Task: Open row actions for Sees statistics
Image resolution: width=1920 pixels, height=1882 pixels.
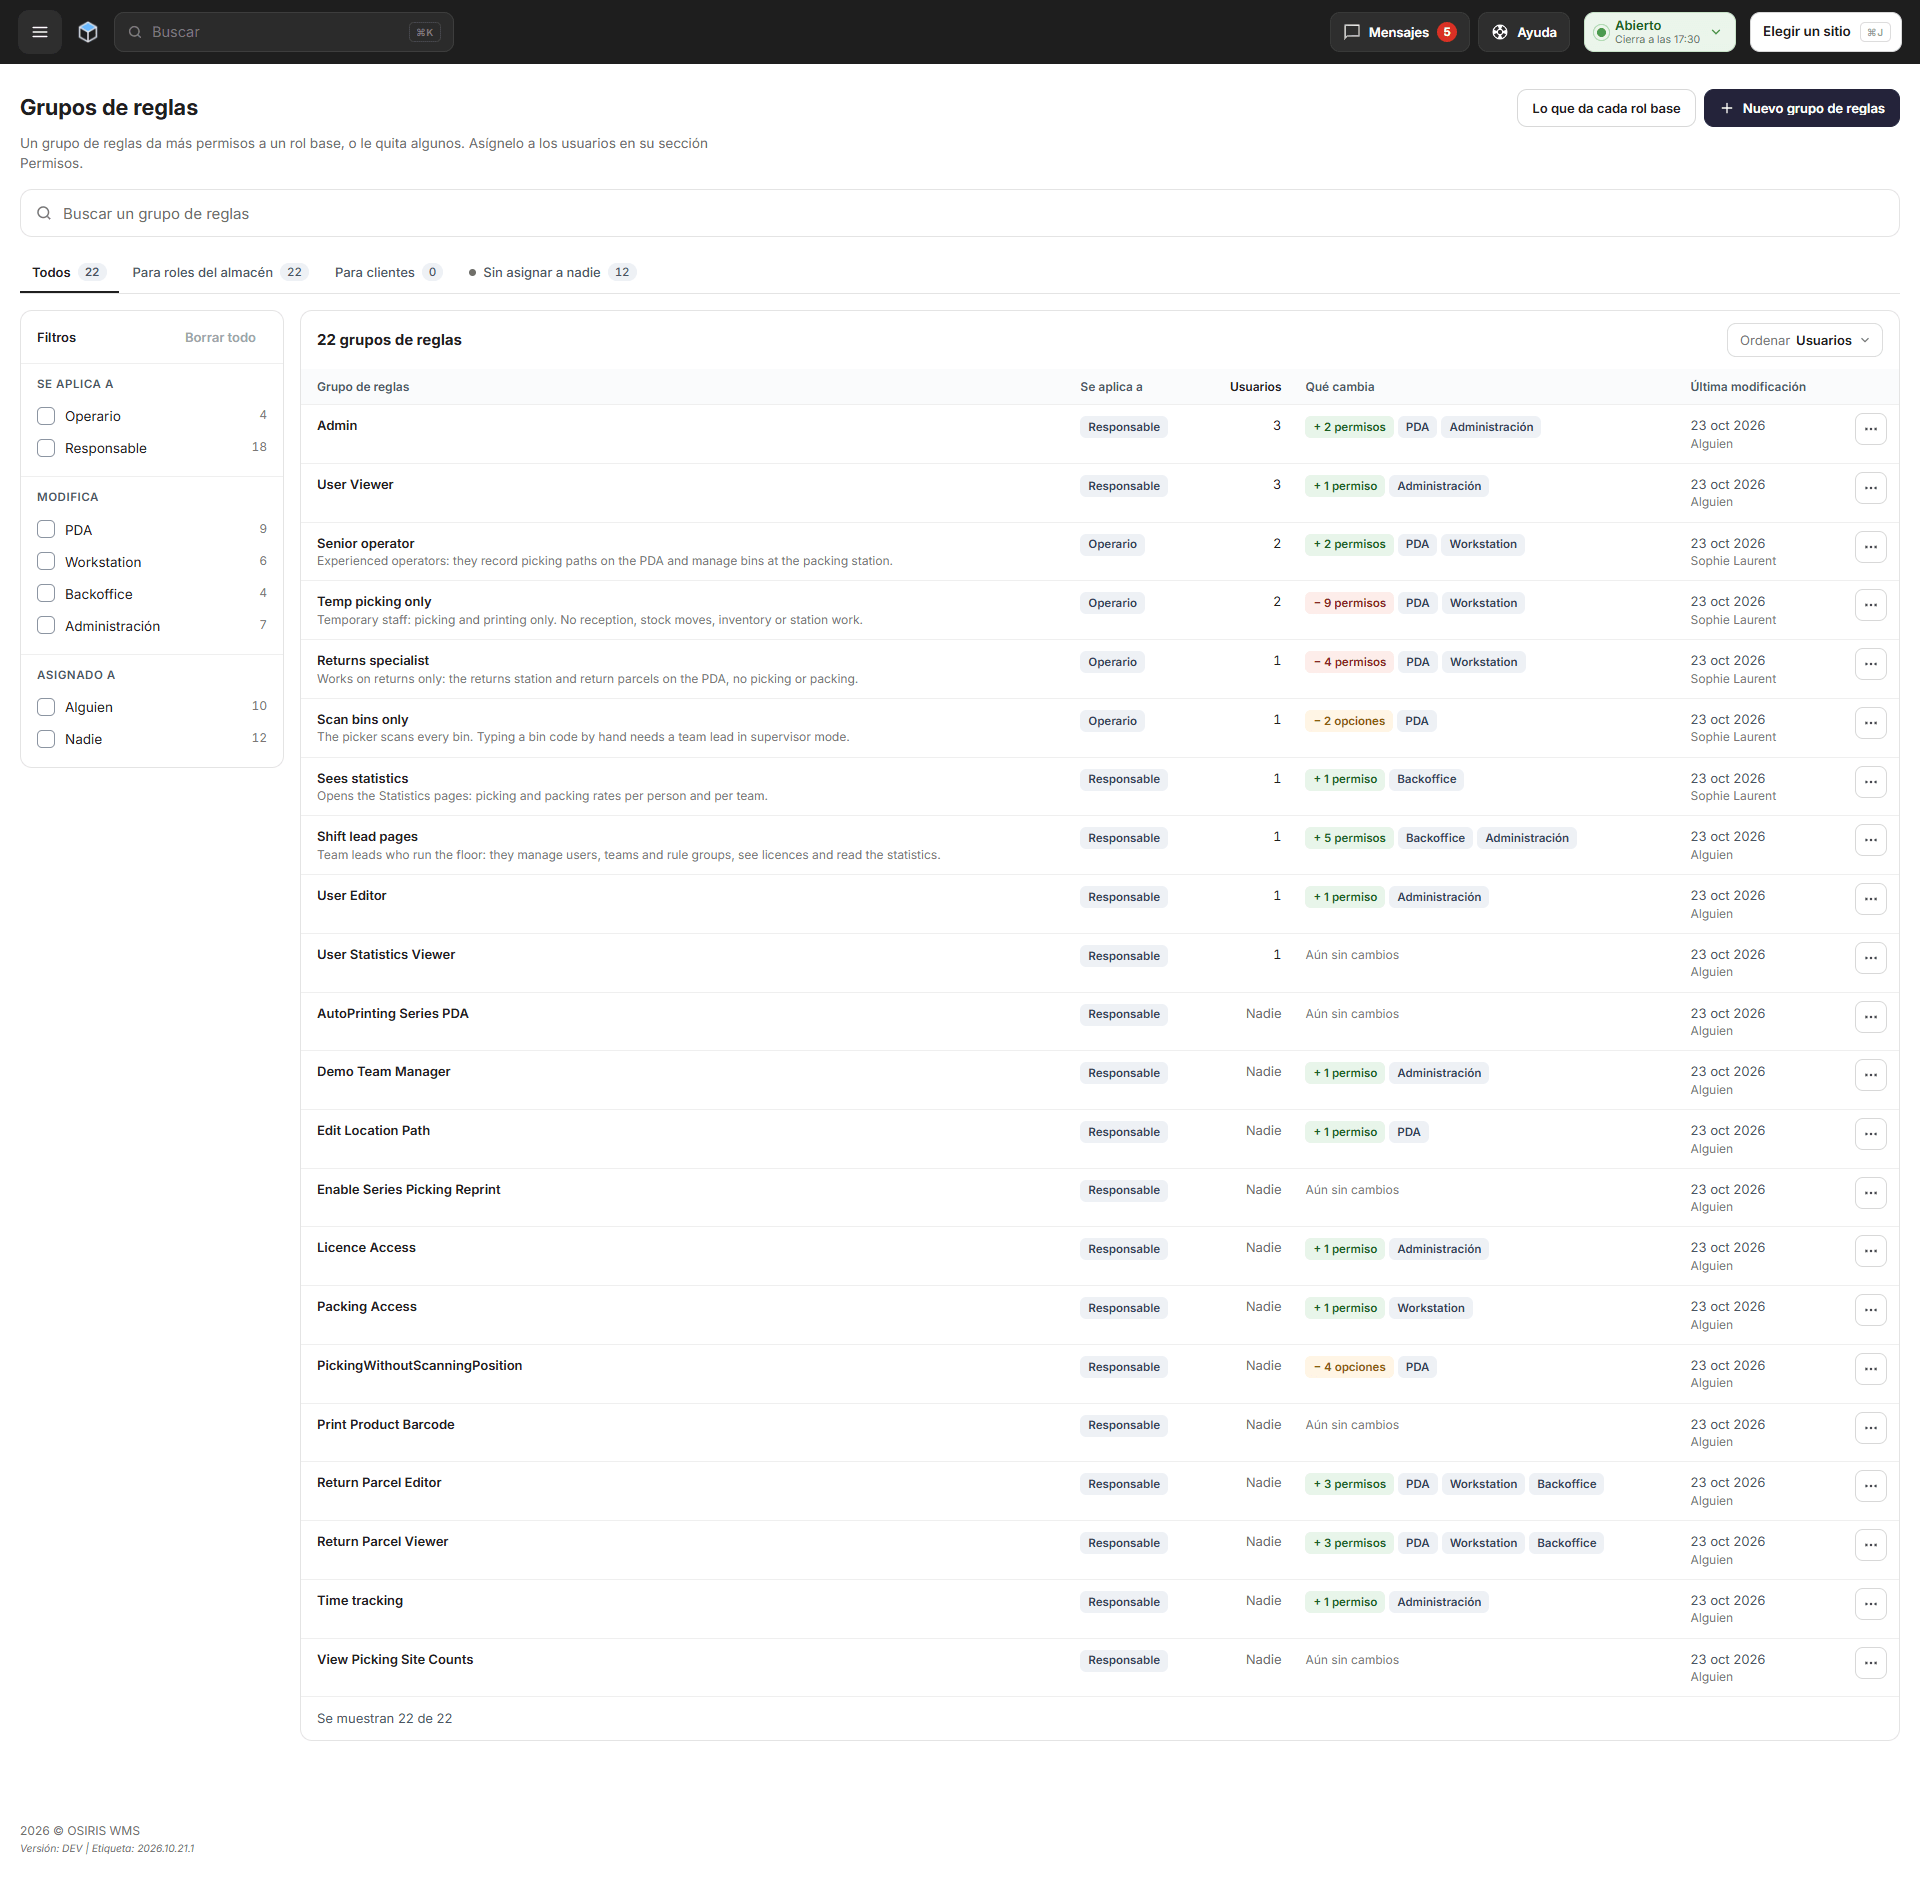Action: point(1870,782)
